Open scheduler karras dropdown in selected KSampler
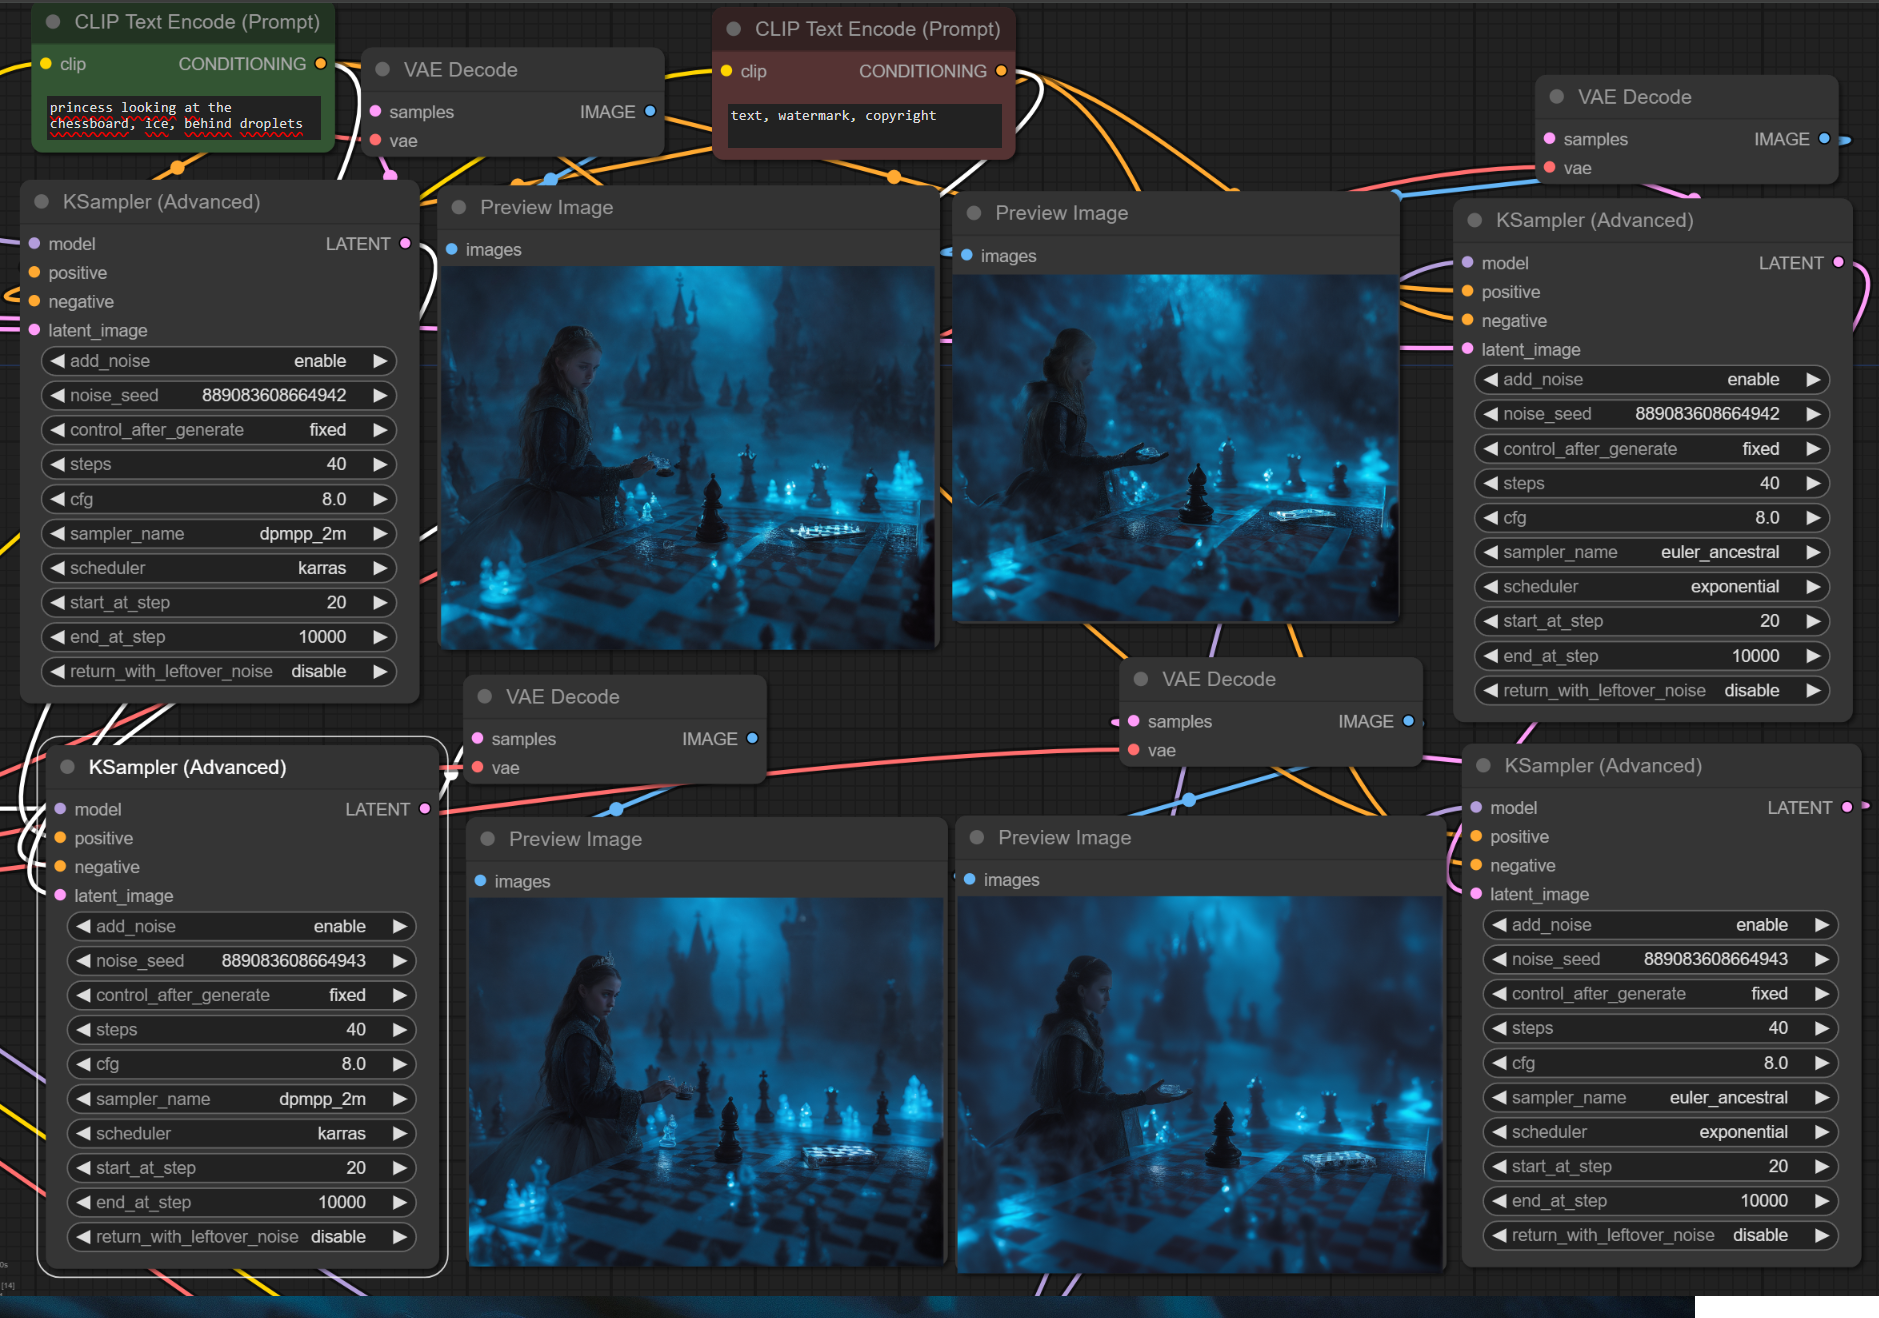The height and width of the screenshot is (1318, 1879). point(241,1134)
